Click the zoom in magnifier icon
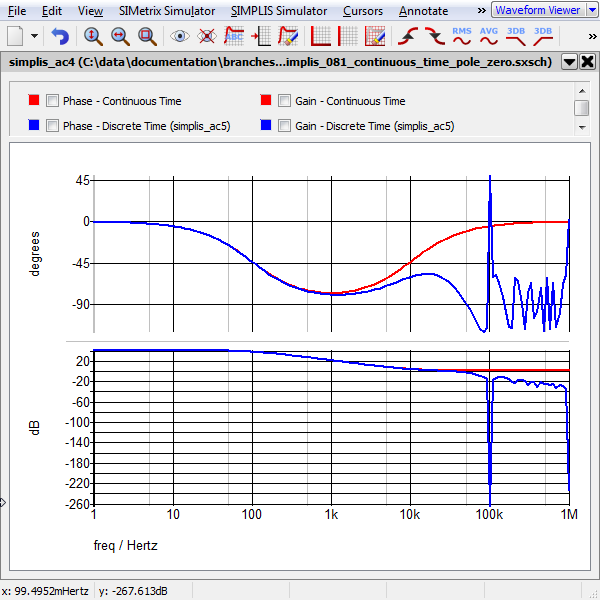The width and height of the screenshot is (600, 600). click(x=93, y=36)
